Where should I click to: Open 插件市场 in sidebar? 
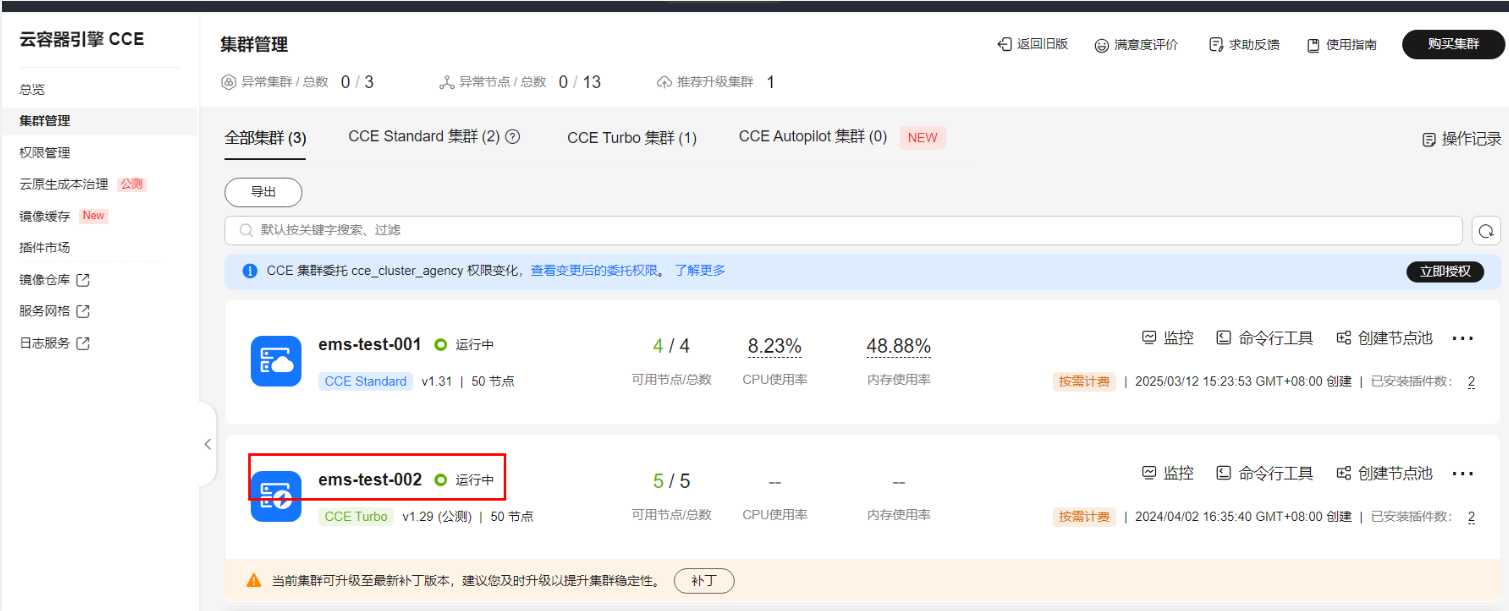[x=45, y=248]
